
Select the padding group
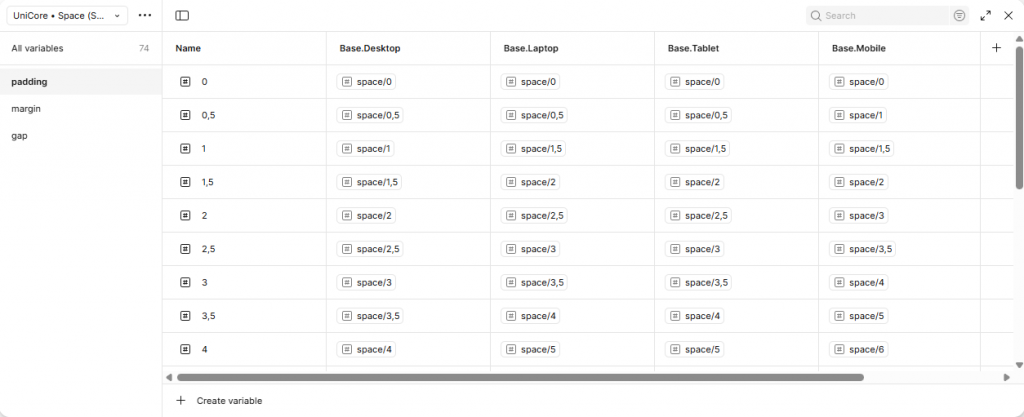coord(30,82)
